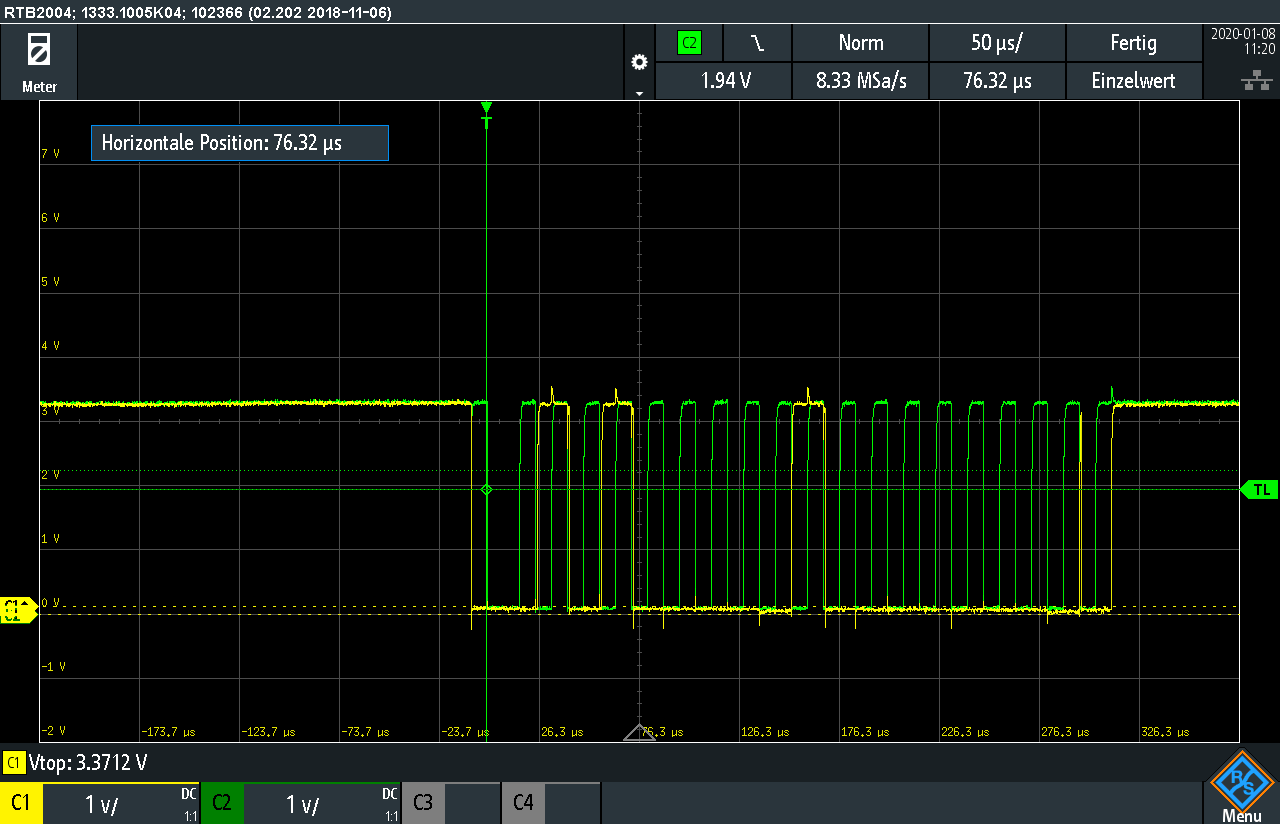Image resolution: width=1280 pixels, height=824 pixels.
Task: Click the green trigger position marker at top
Action: click(x=487, y=108)
